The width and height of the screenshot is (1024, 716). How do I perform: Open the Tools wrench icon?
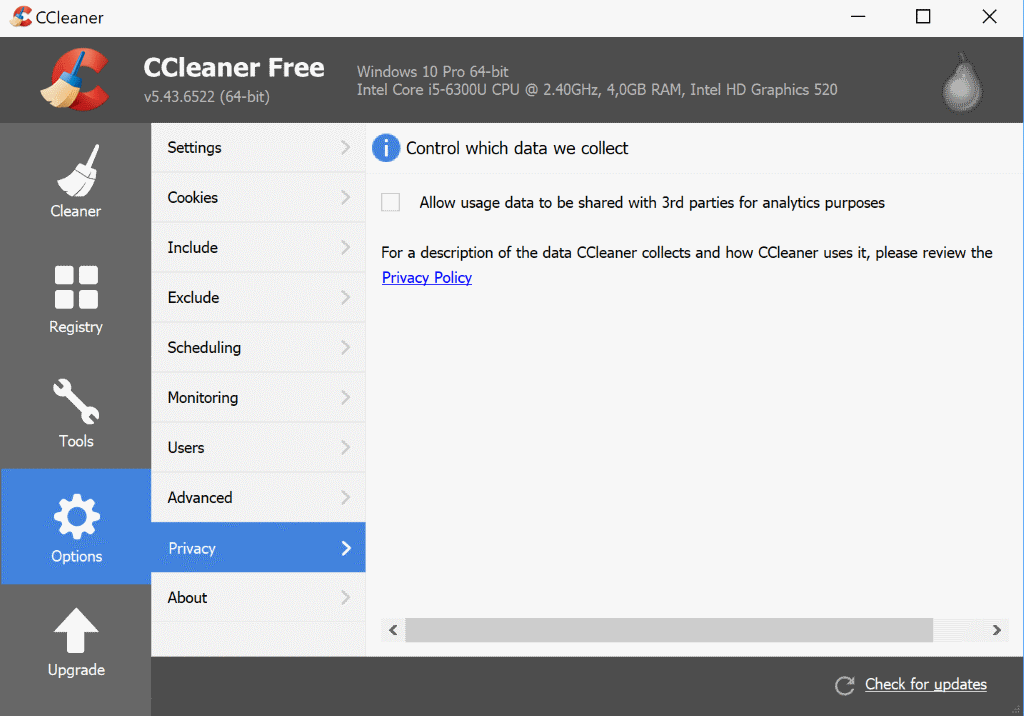tap(76, 402)
